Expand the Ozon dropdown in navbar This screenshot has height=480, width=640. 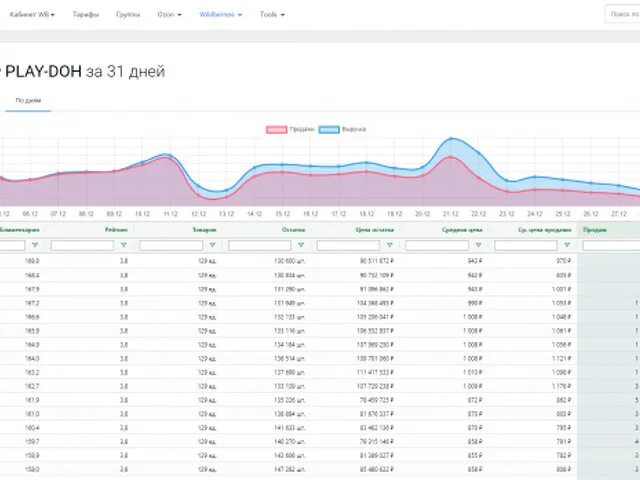(x=169, y=15)
